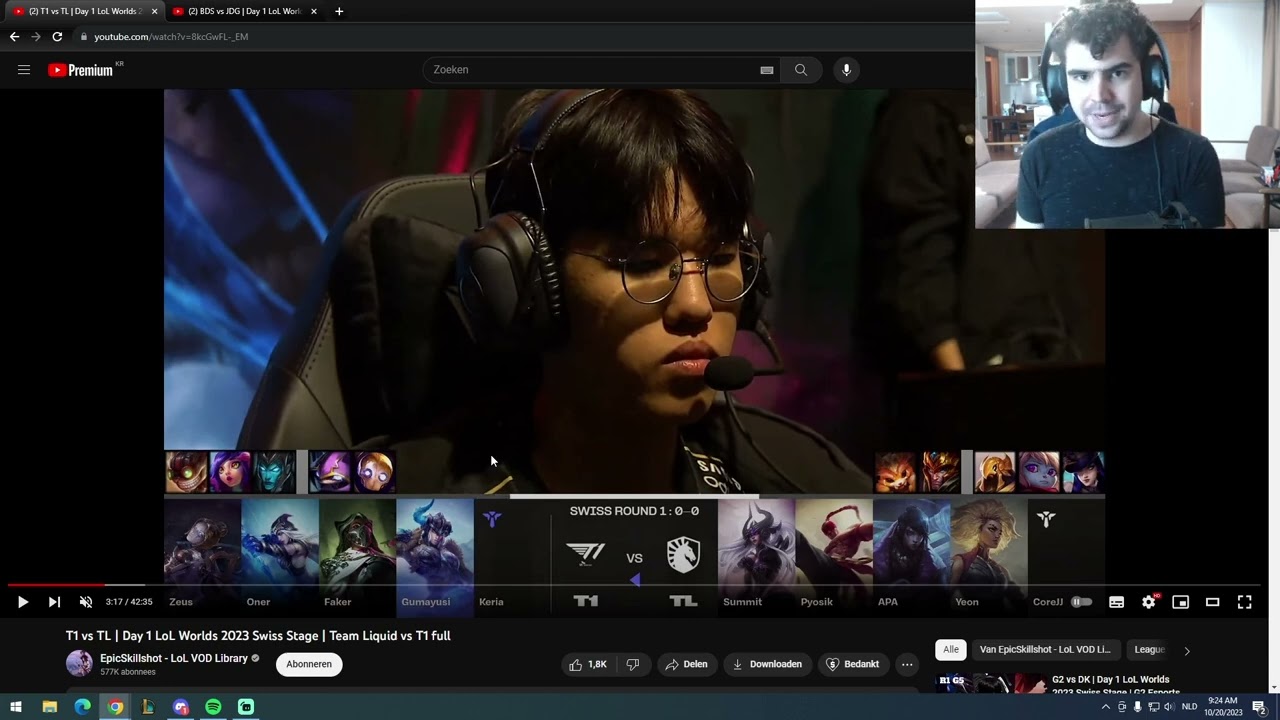The width and height of the screenshot is (1280, 720).
Task: Select the Van EpicSkillshot filter chip
Action: 1045,650
